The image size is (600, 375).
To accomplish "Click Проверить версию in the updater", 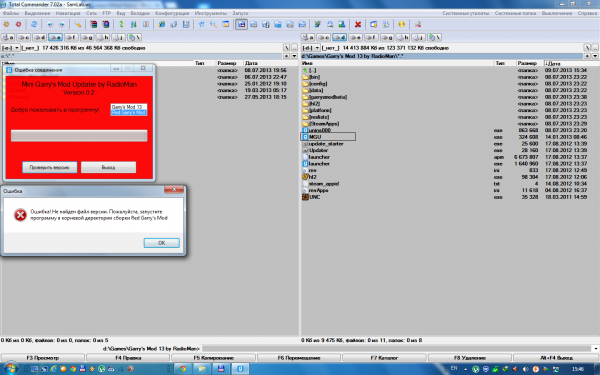I will (49, 167).
